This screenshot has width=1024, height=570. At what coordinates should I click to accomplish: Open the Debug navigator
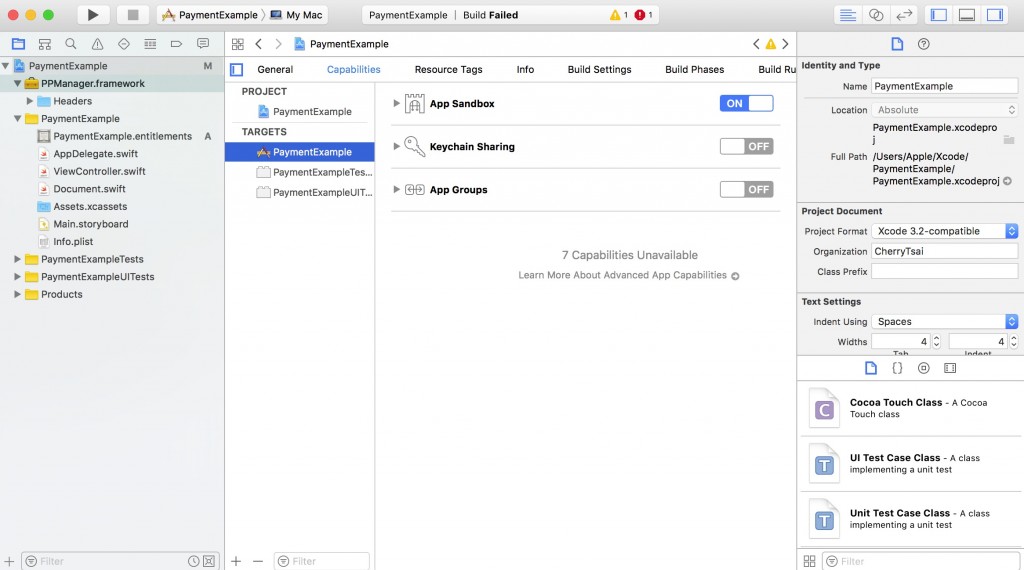[150, 44]
